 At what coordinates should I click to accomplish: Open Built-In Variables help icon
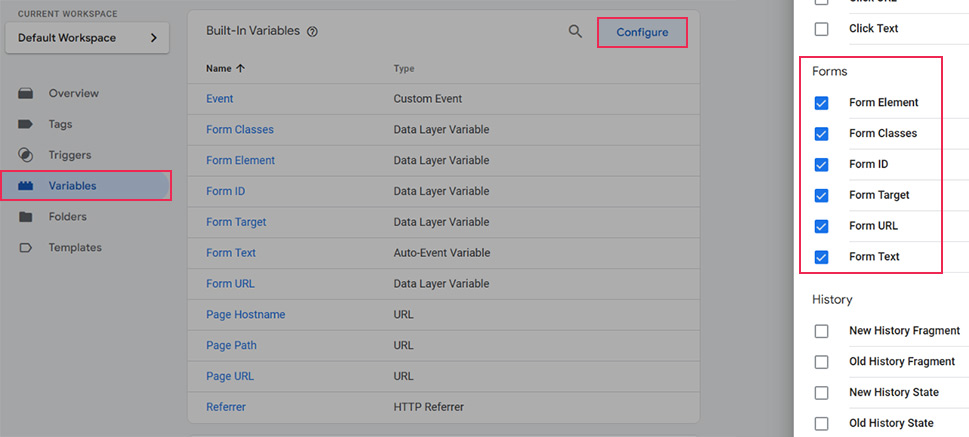pos(312,32)
